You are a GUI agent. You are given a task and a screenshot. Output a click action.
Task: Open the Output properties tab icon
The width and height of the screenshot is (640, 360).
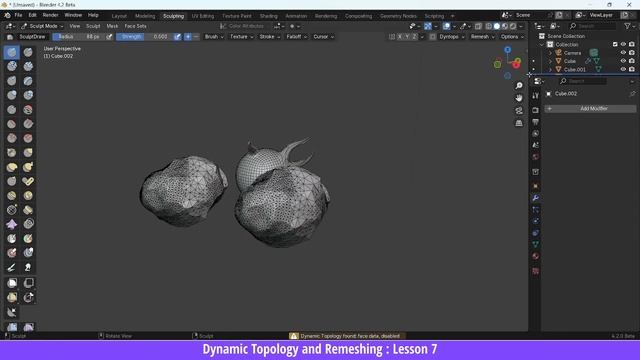pos(536,122)
